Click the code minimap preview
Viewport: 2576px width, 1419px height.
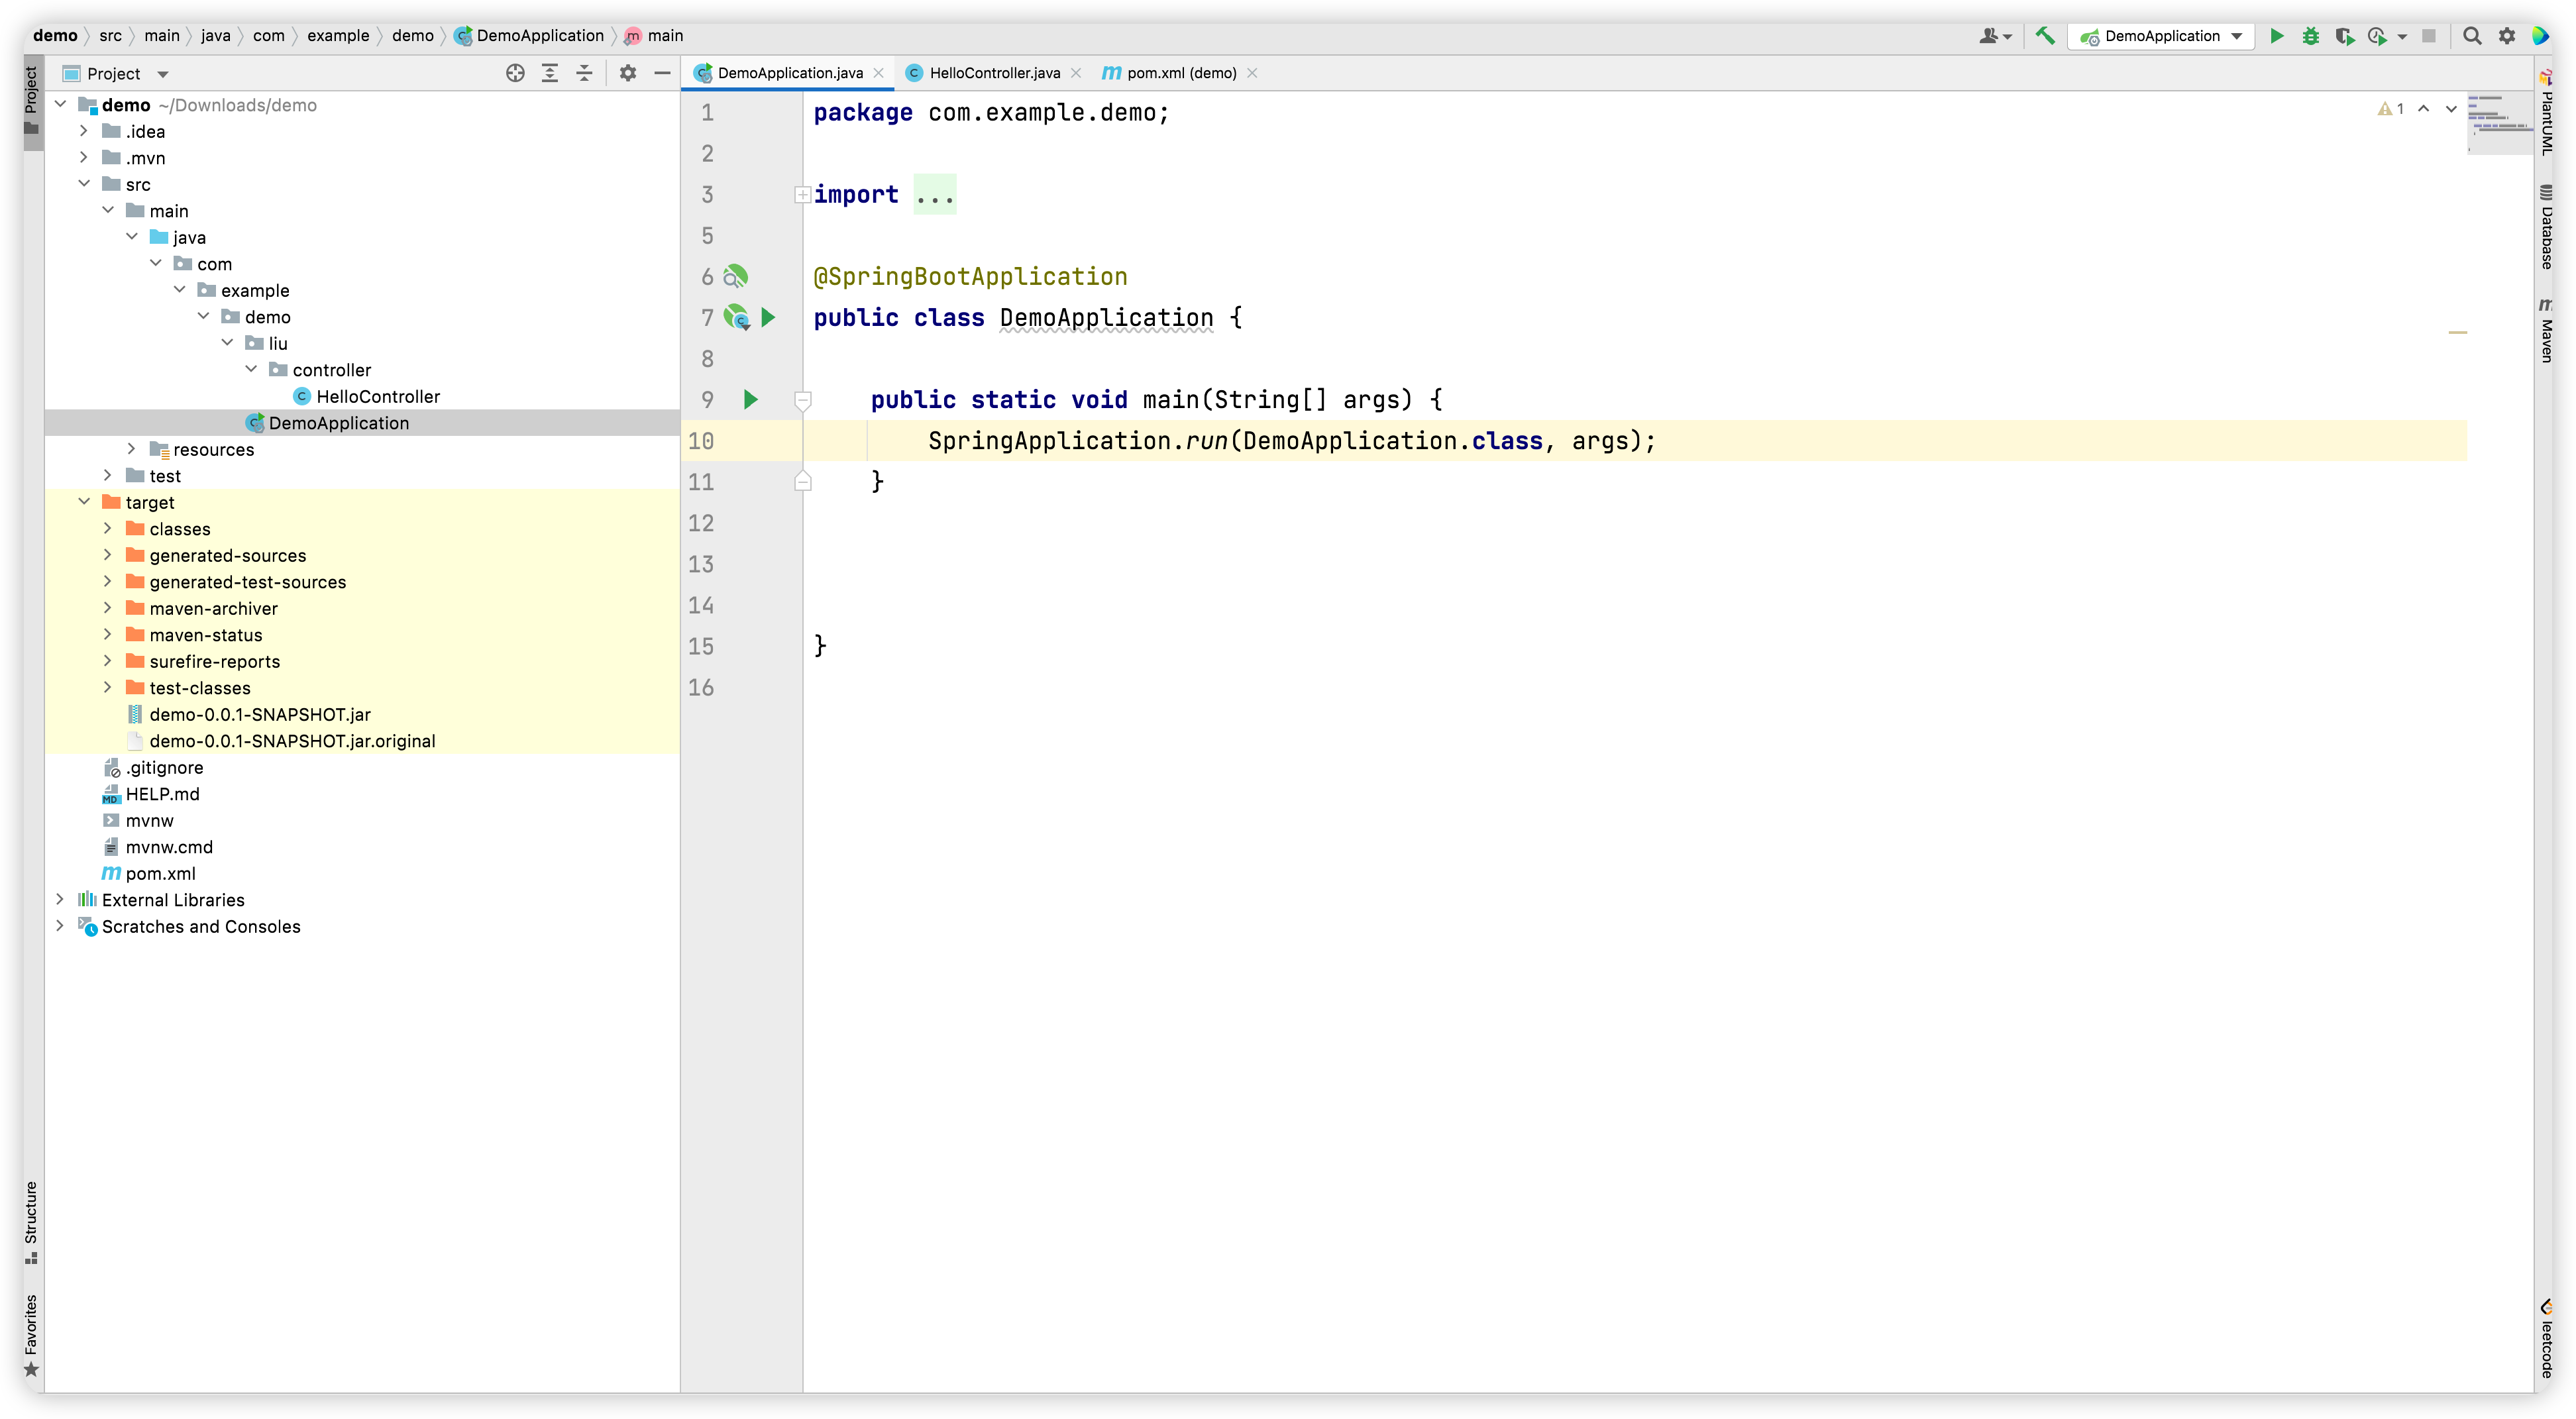click(2499, 124)
